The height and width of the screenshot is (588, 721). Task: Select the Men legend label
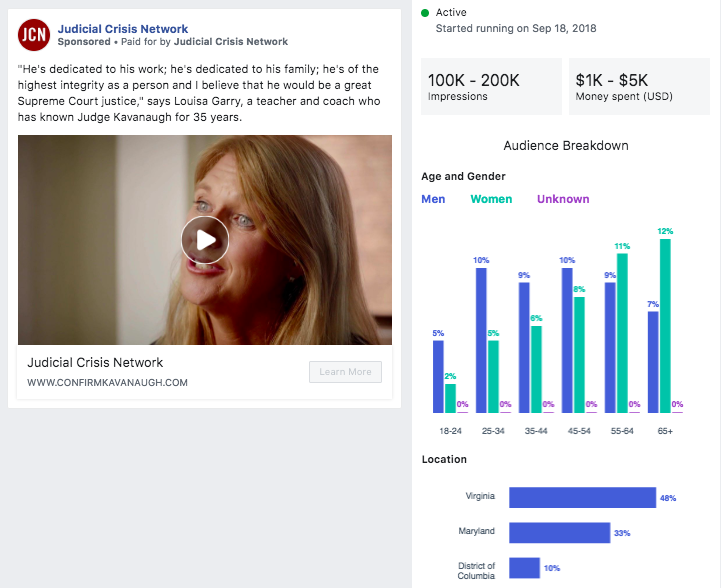[433, 199]
